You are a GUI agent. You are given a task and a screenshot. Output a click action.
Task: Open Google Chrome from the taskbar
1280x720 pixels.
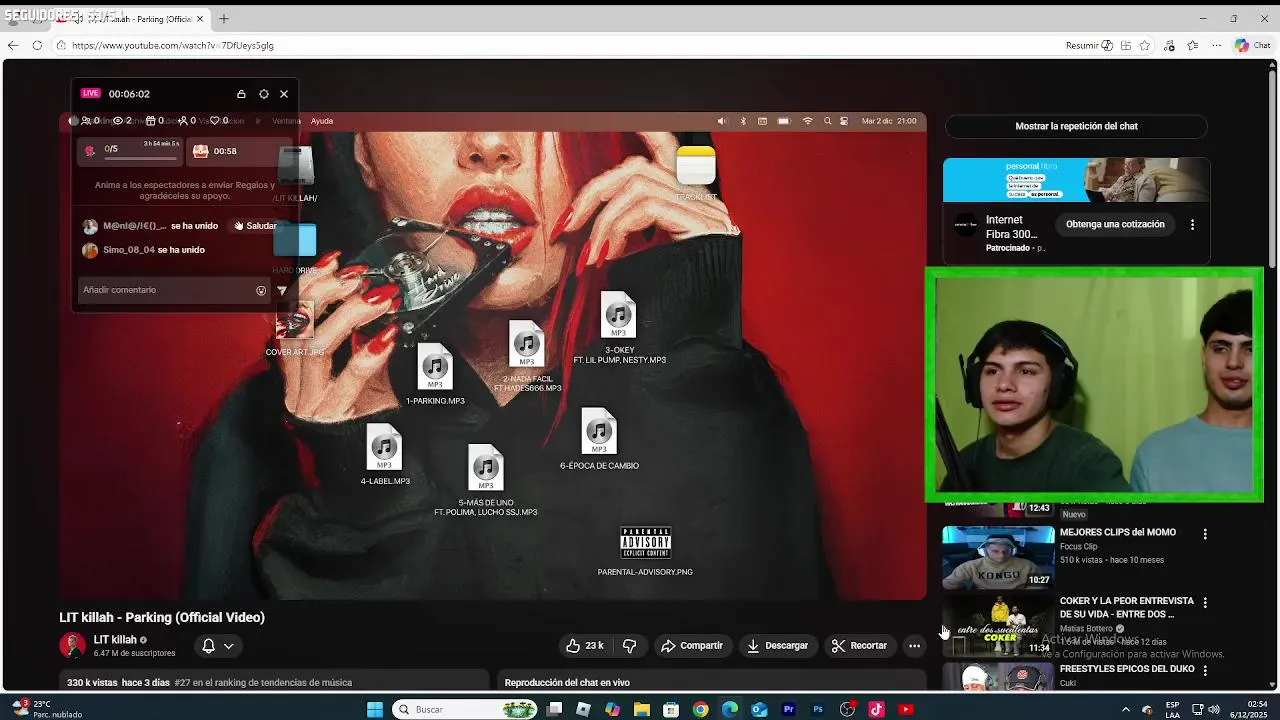tap(700, 710)
